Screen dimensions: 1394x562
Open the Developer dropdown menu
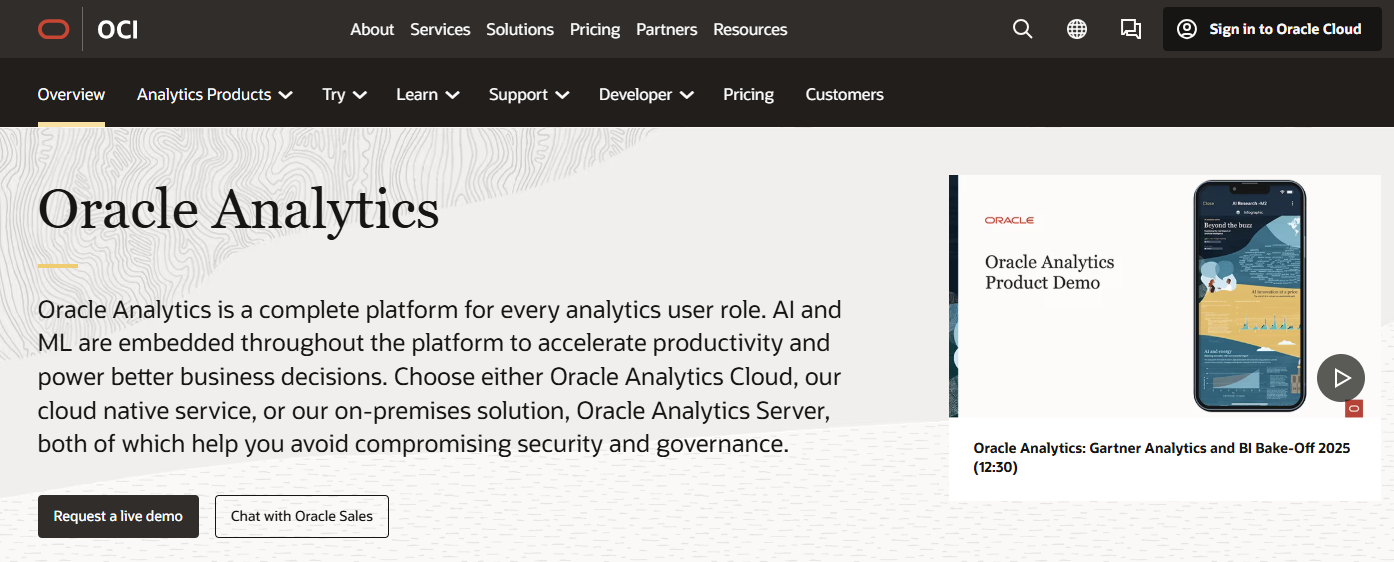coord(646,94)
